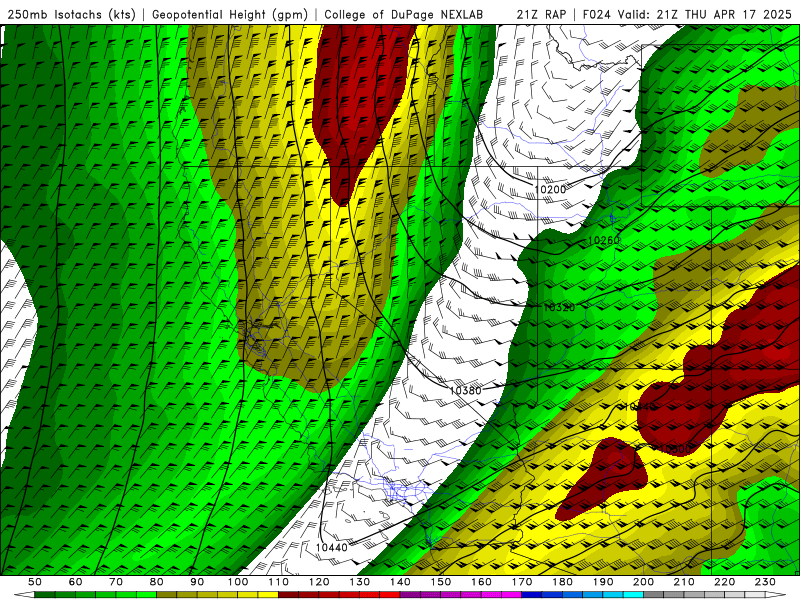Click the 60 value on the color scale
This screenshot has height=600, width=800.
[75, 582]
